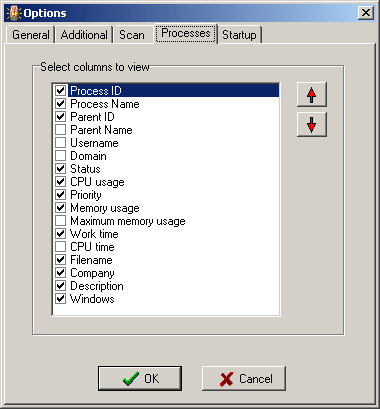Image resolution: width=380 pixels, height=409 pixels.
Task: Uncheck the Windows column checkbox
Action: point(60,298)
